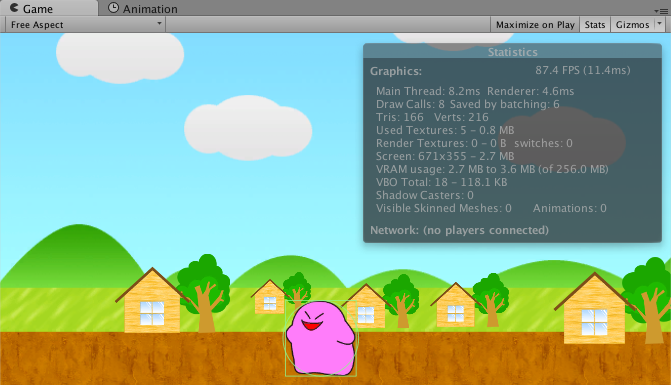The height and width of the screenshot is (385, 671).
Task: Open the Free Aspect dropdown
Action: [x=86, y=25]
